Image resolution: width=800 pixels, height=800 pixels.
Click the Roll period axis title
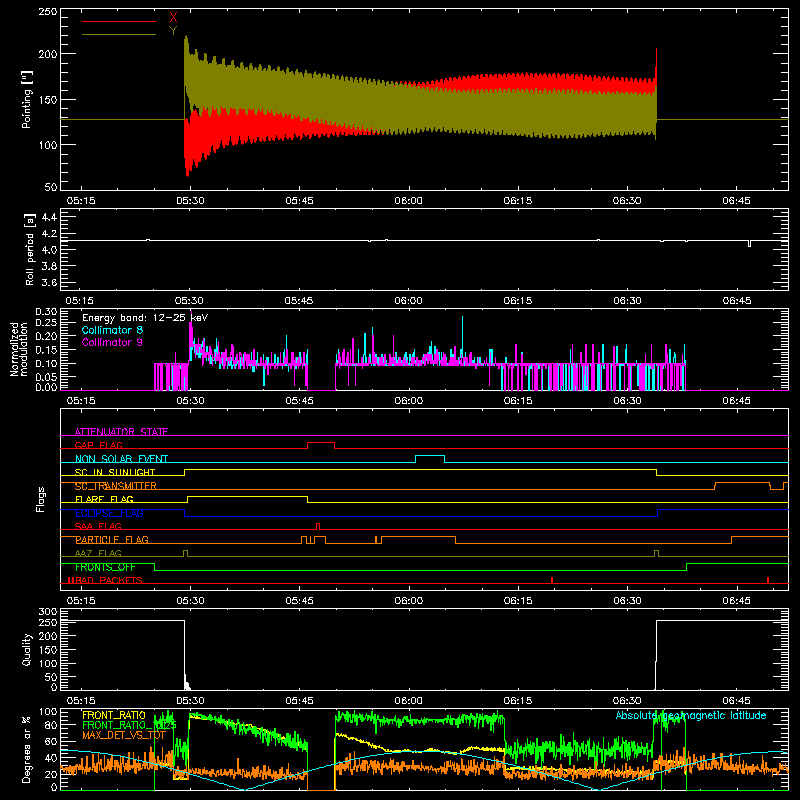(x=29, y=249)
